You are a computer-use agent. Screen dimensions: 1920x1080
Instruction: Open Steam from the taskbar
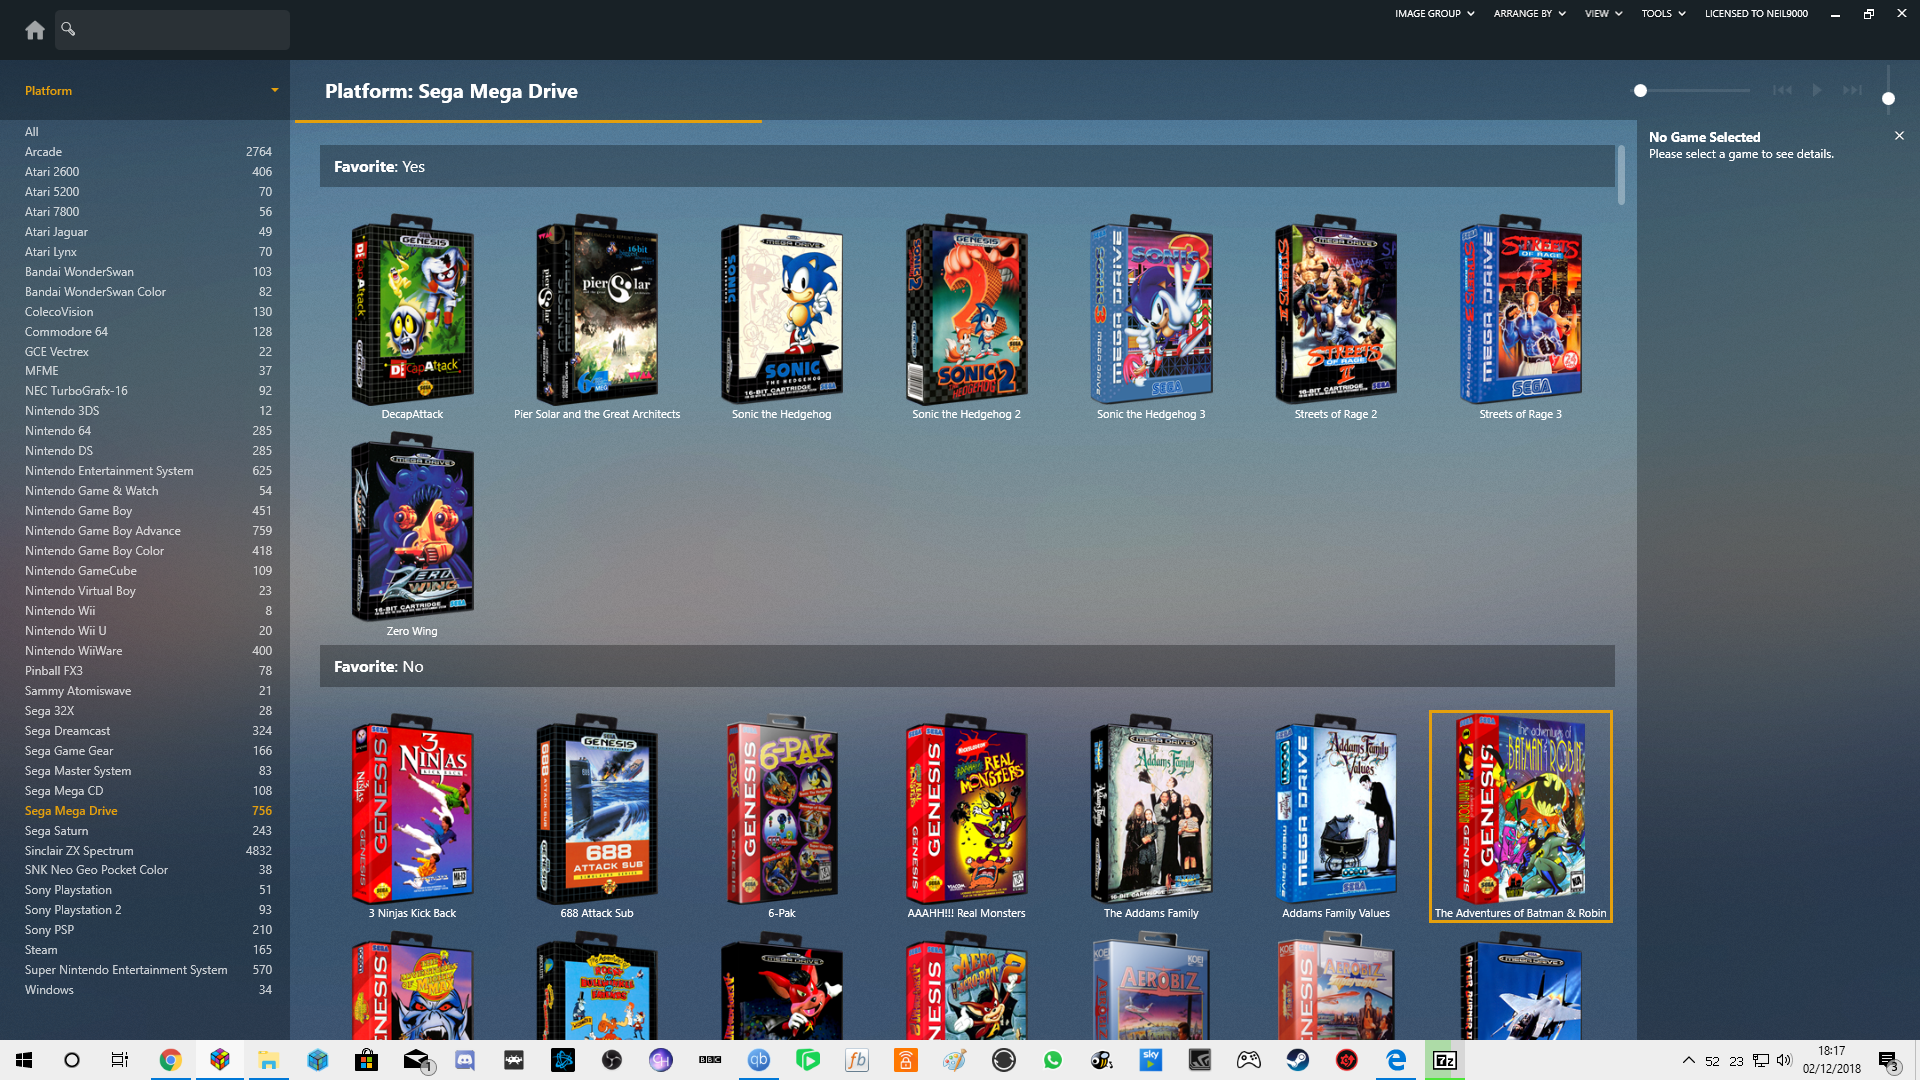tap(1298, 1060)
